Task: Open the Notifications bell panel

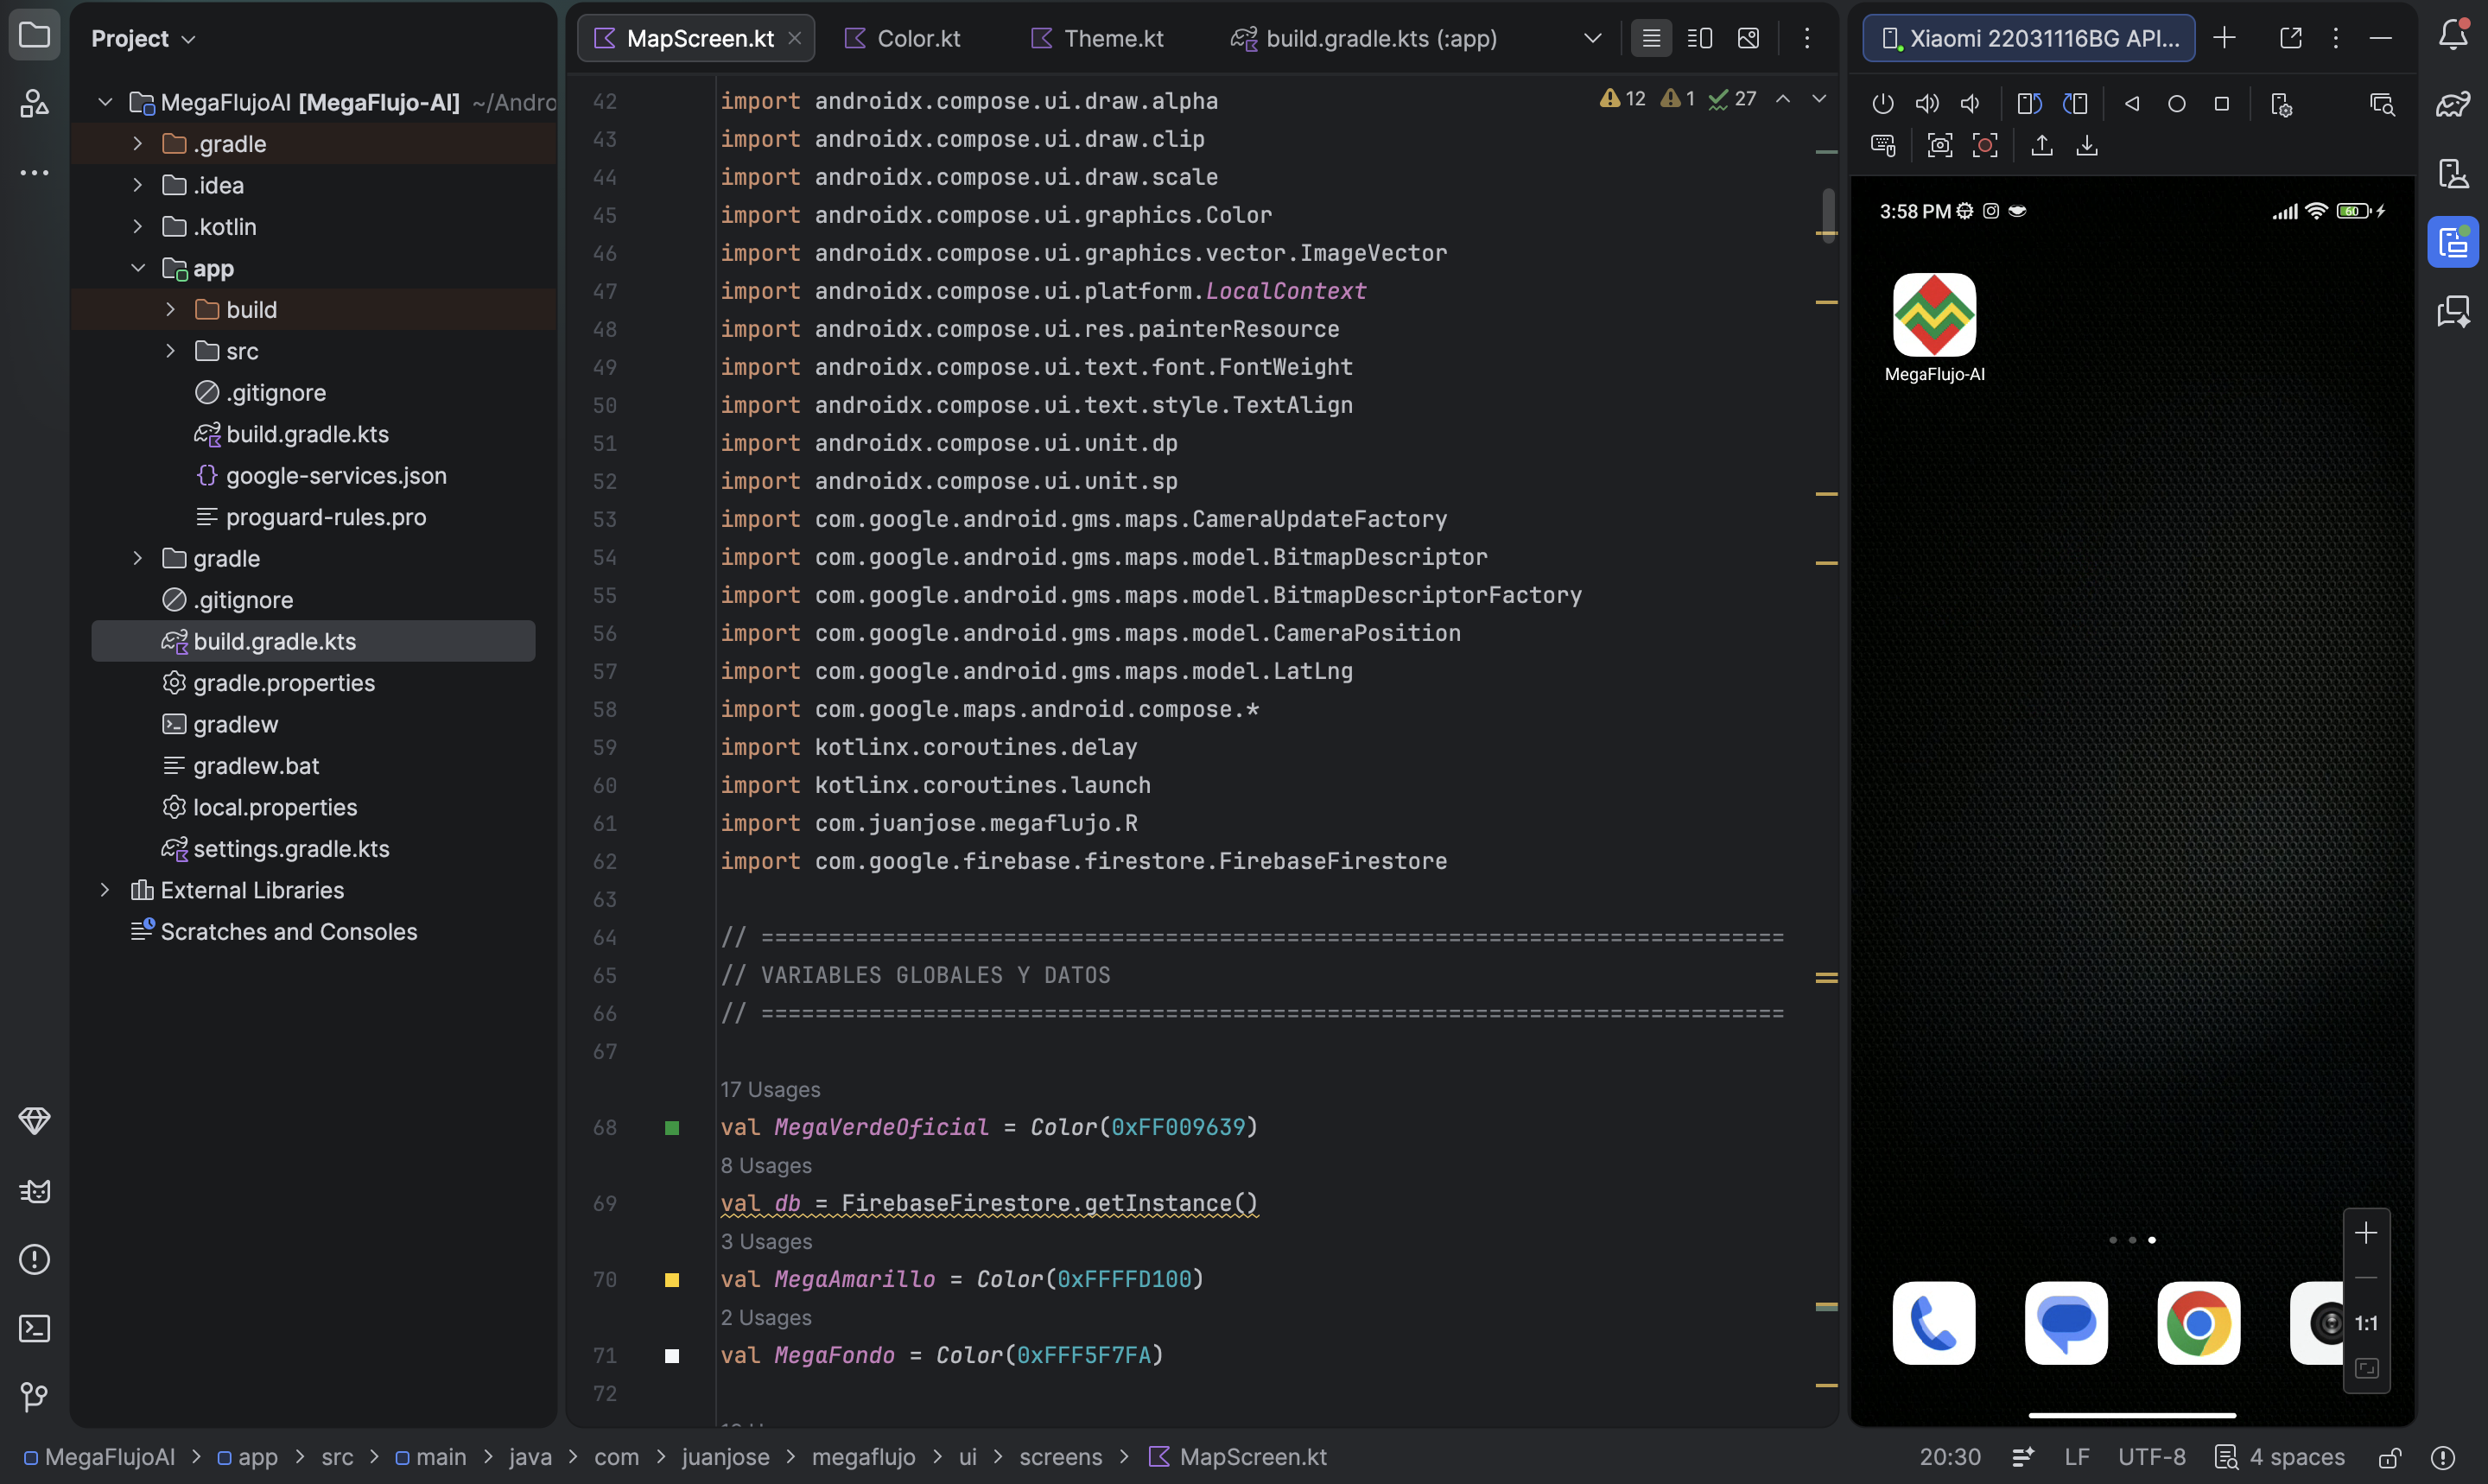Action: (x=2453, y=36)
